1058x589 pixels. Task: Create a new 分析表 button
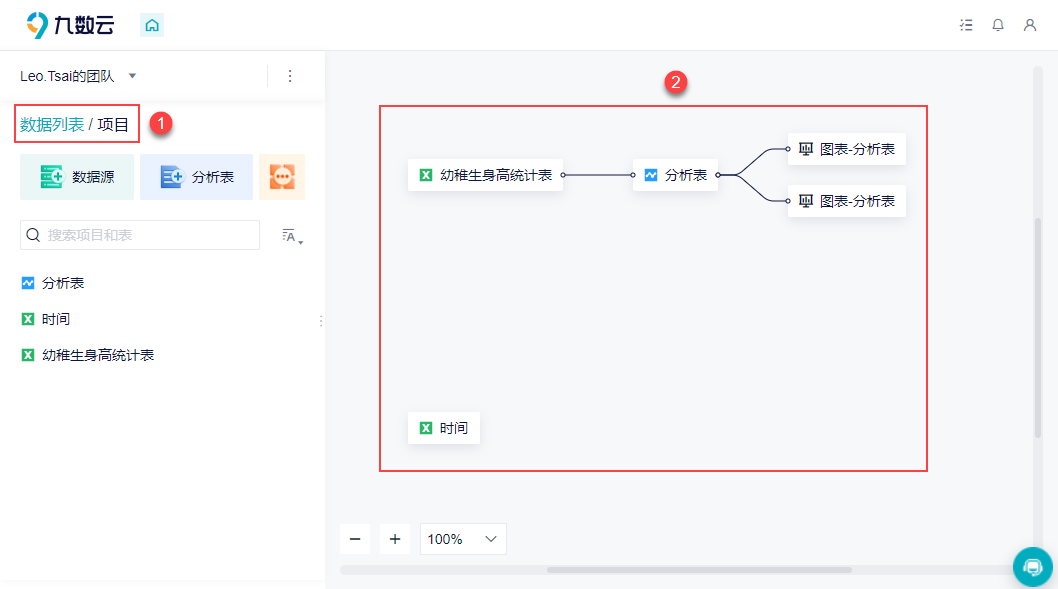click(196, 177)
